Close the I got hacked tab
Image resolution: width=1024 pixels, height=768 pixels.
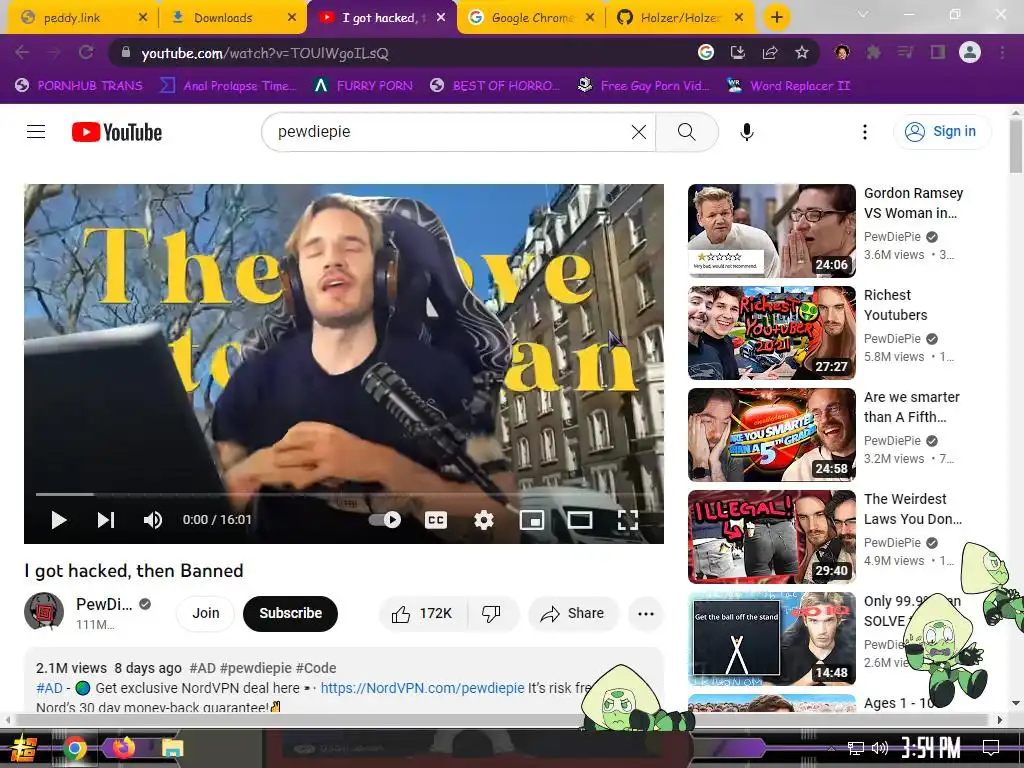pos(441,18)
